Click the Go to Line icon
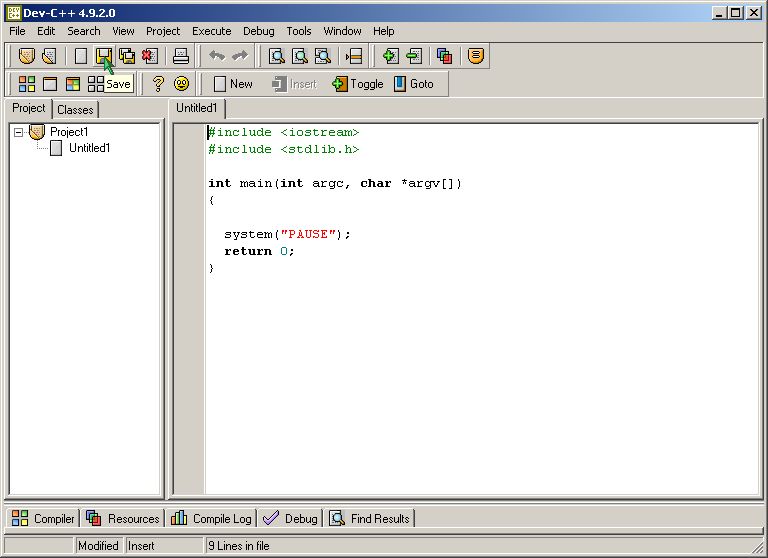768x558 pixels. 354,56
